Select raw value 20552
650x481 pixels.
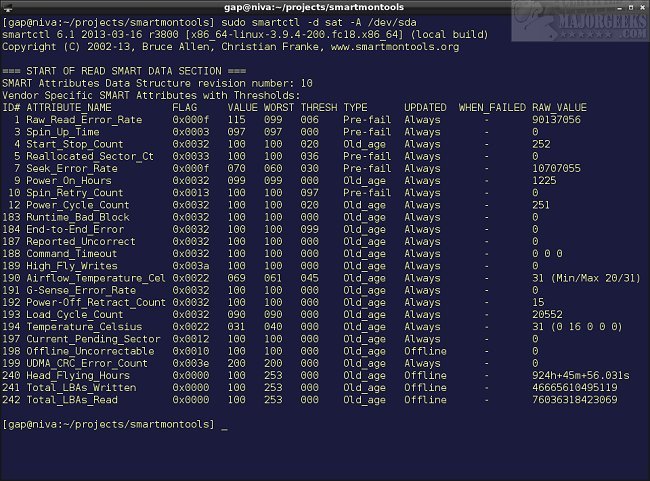(547, 315)
